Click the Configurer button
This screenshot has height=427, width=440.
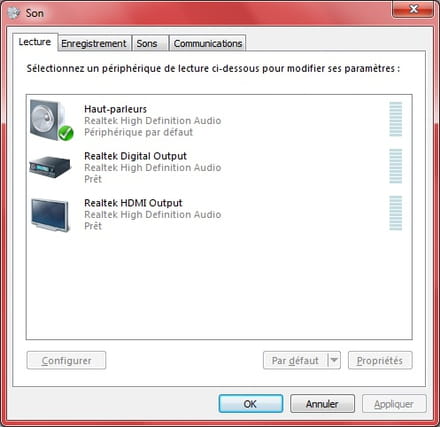pos(66,360)
